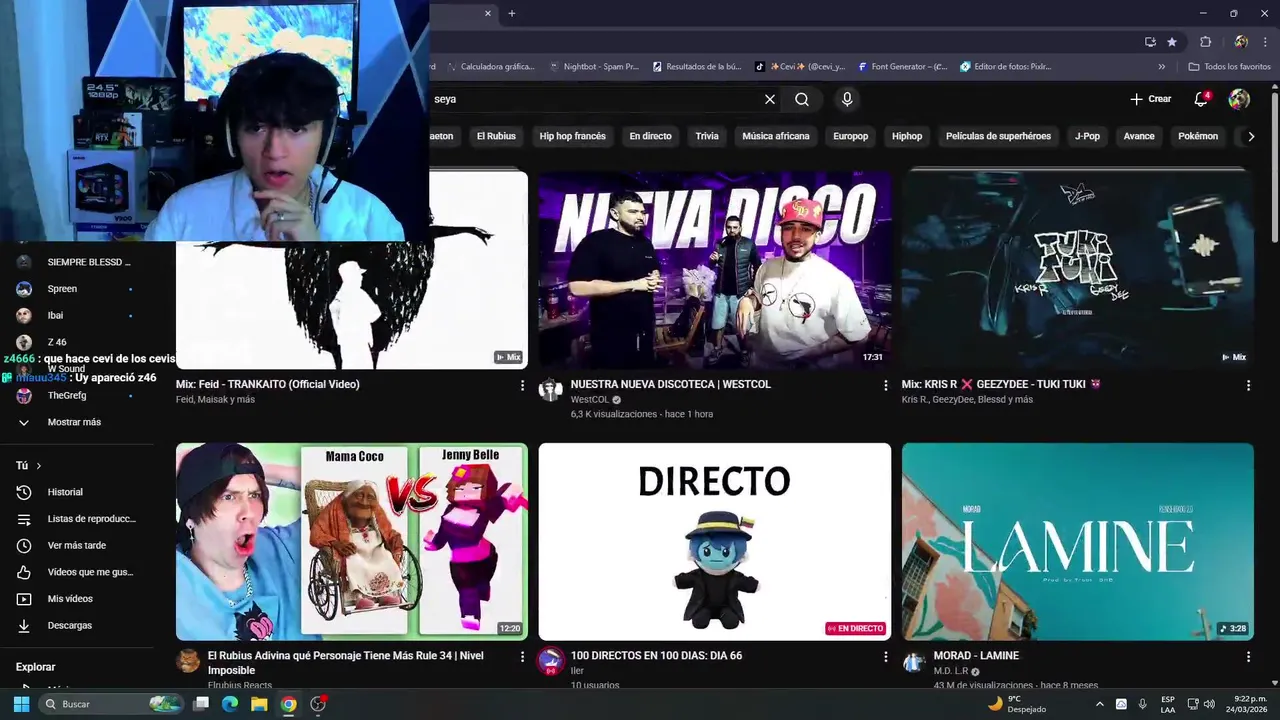Image resolution: width=1280 pixels, height=720 pixels.
Task: Select the Hiphop filter chip
Action: pyautogui.click(x=907, y=136)
